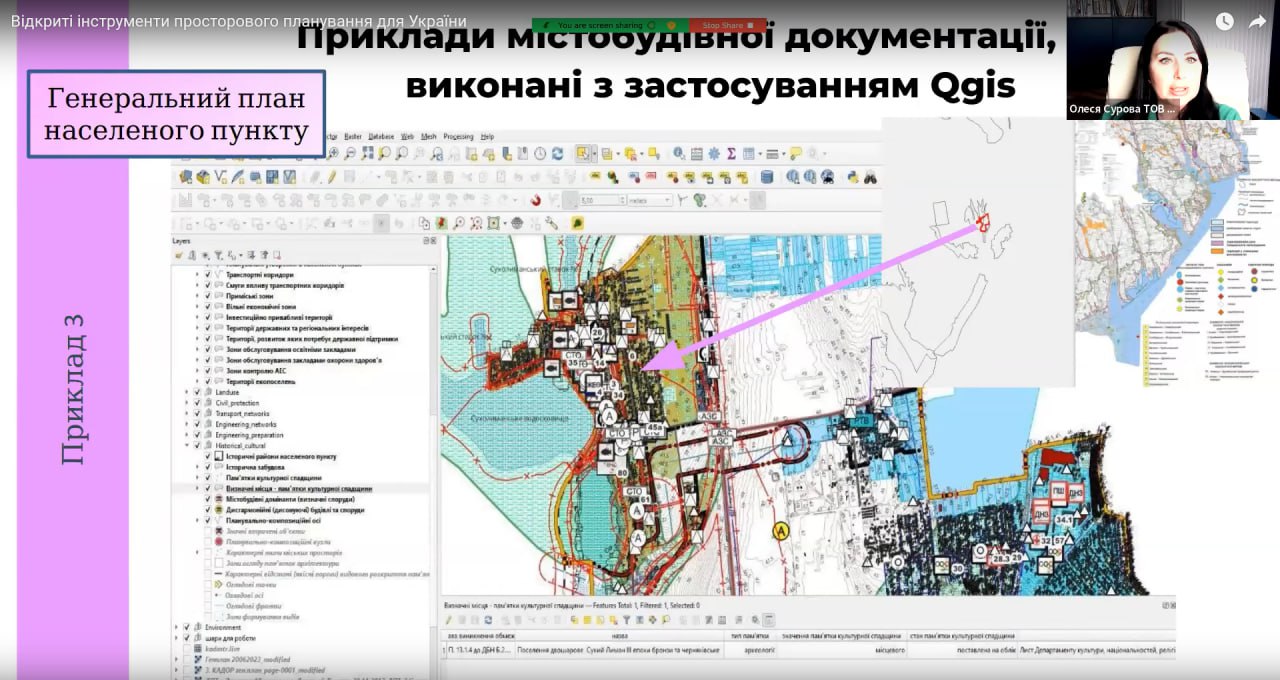Screen dimensions: 1280x680
Task: Open the Mesh menu
Action: (428, 136)
